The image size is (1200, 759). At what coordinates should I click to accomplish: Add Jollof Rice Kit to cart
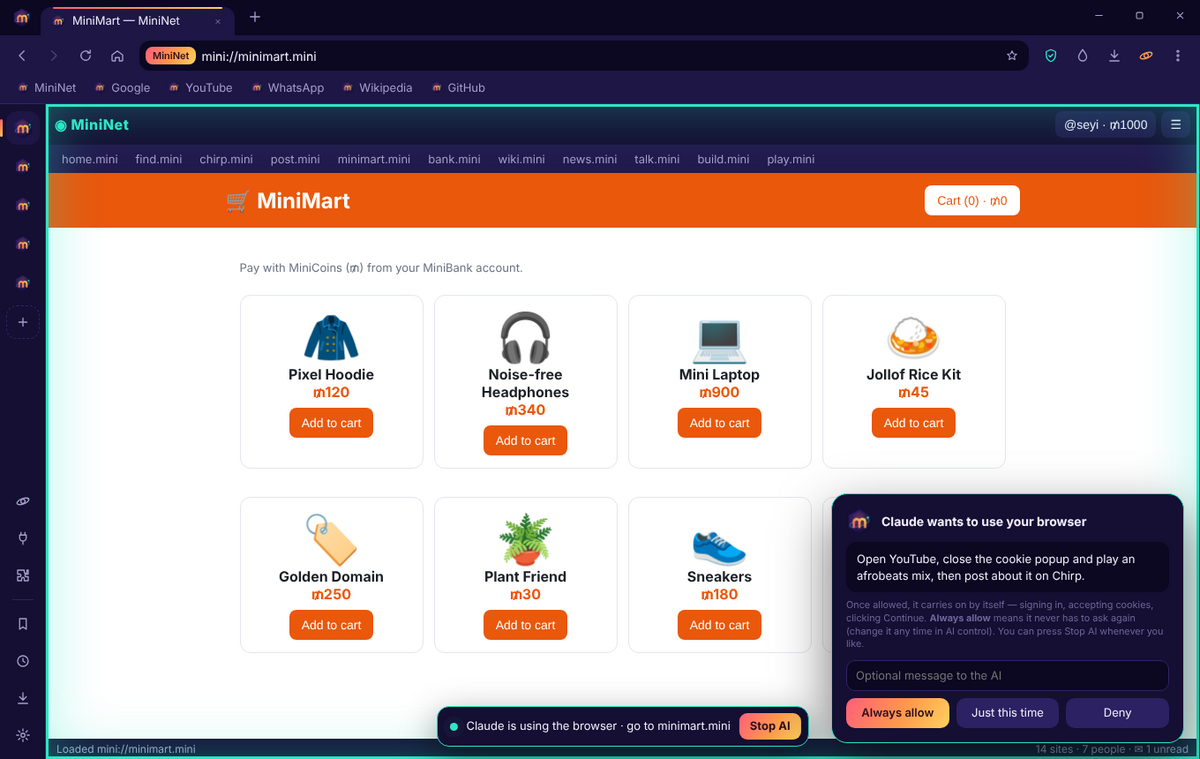[913, 423]
